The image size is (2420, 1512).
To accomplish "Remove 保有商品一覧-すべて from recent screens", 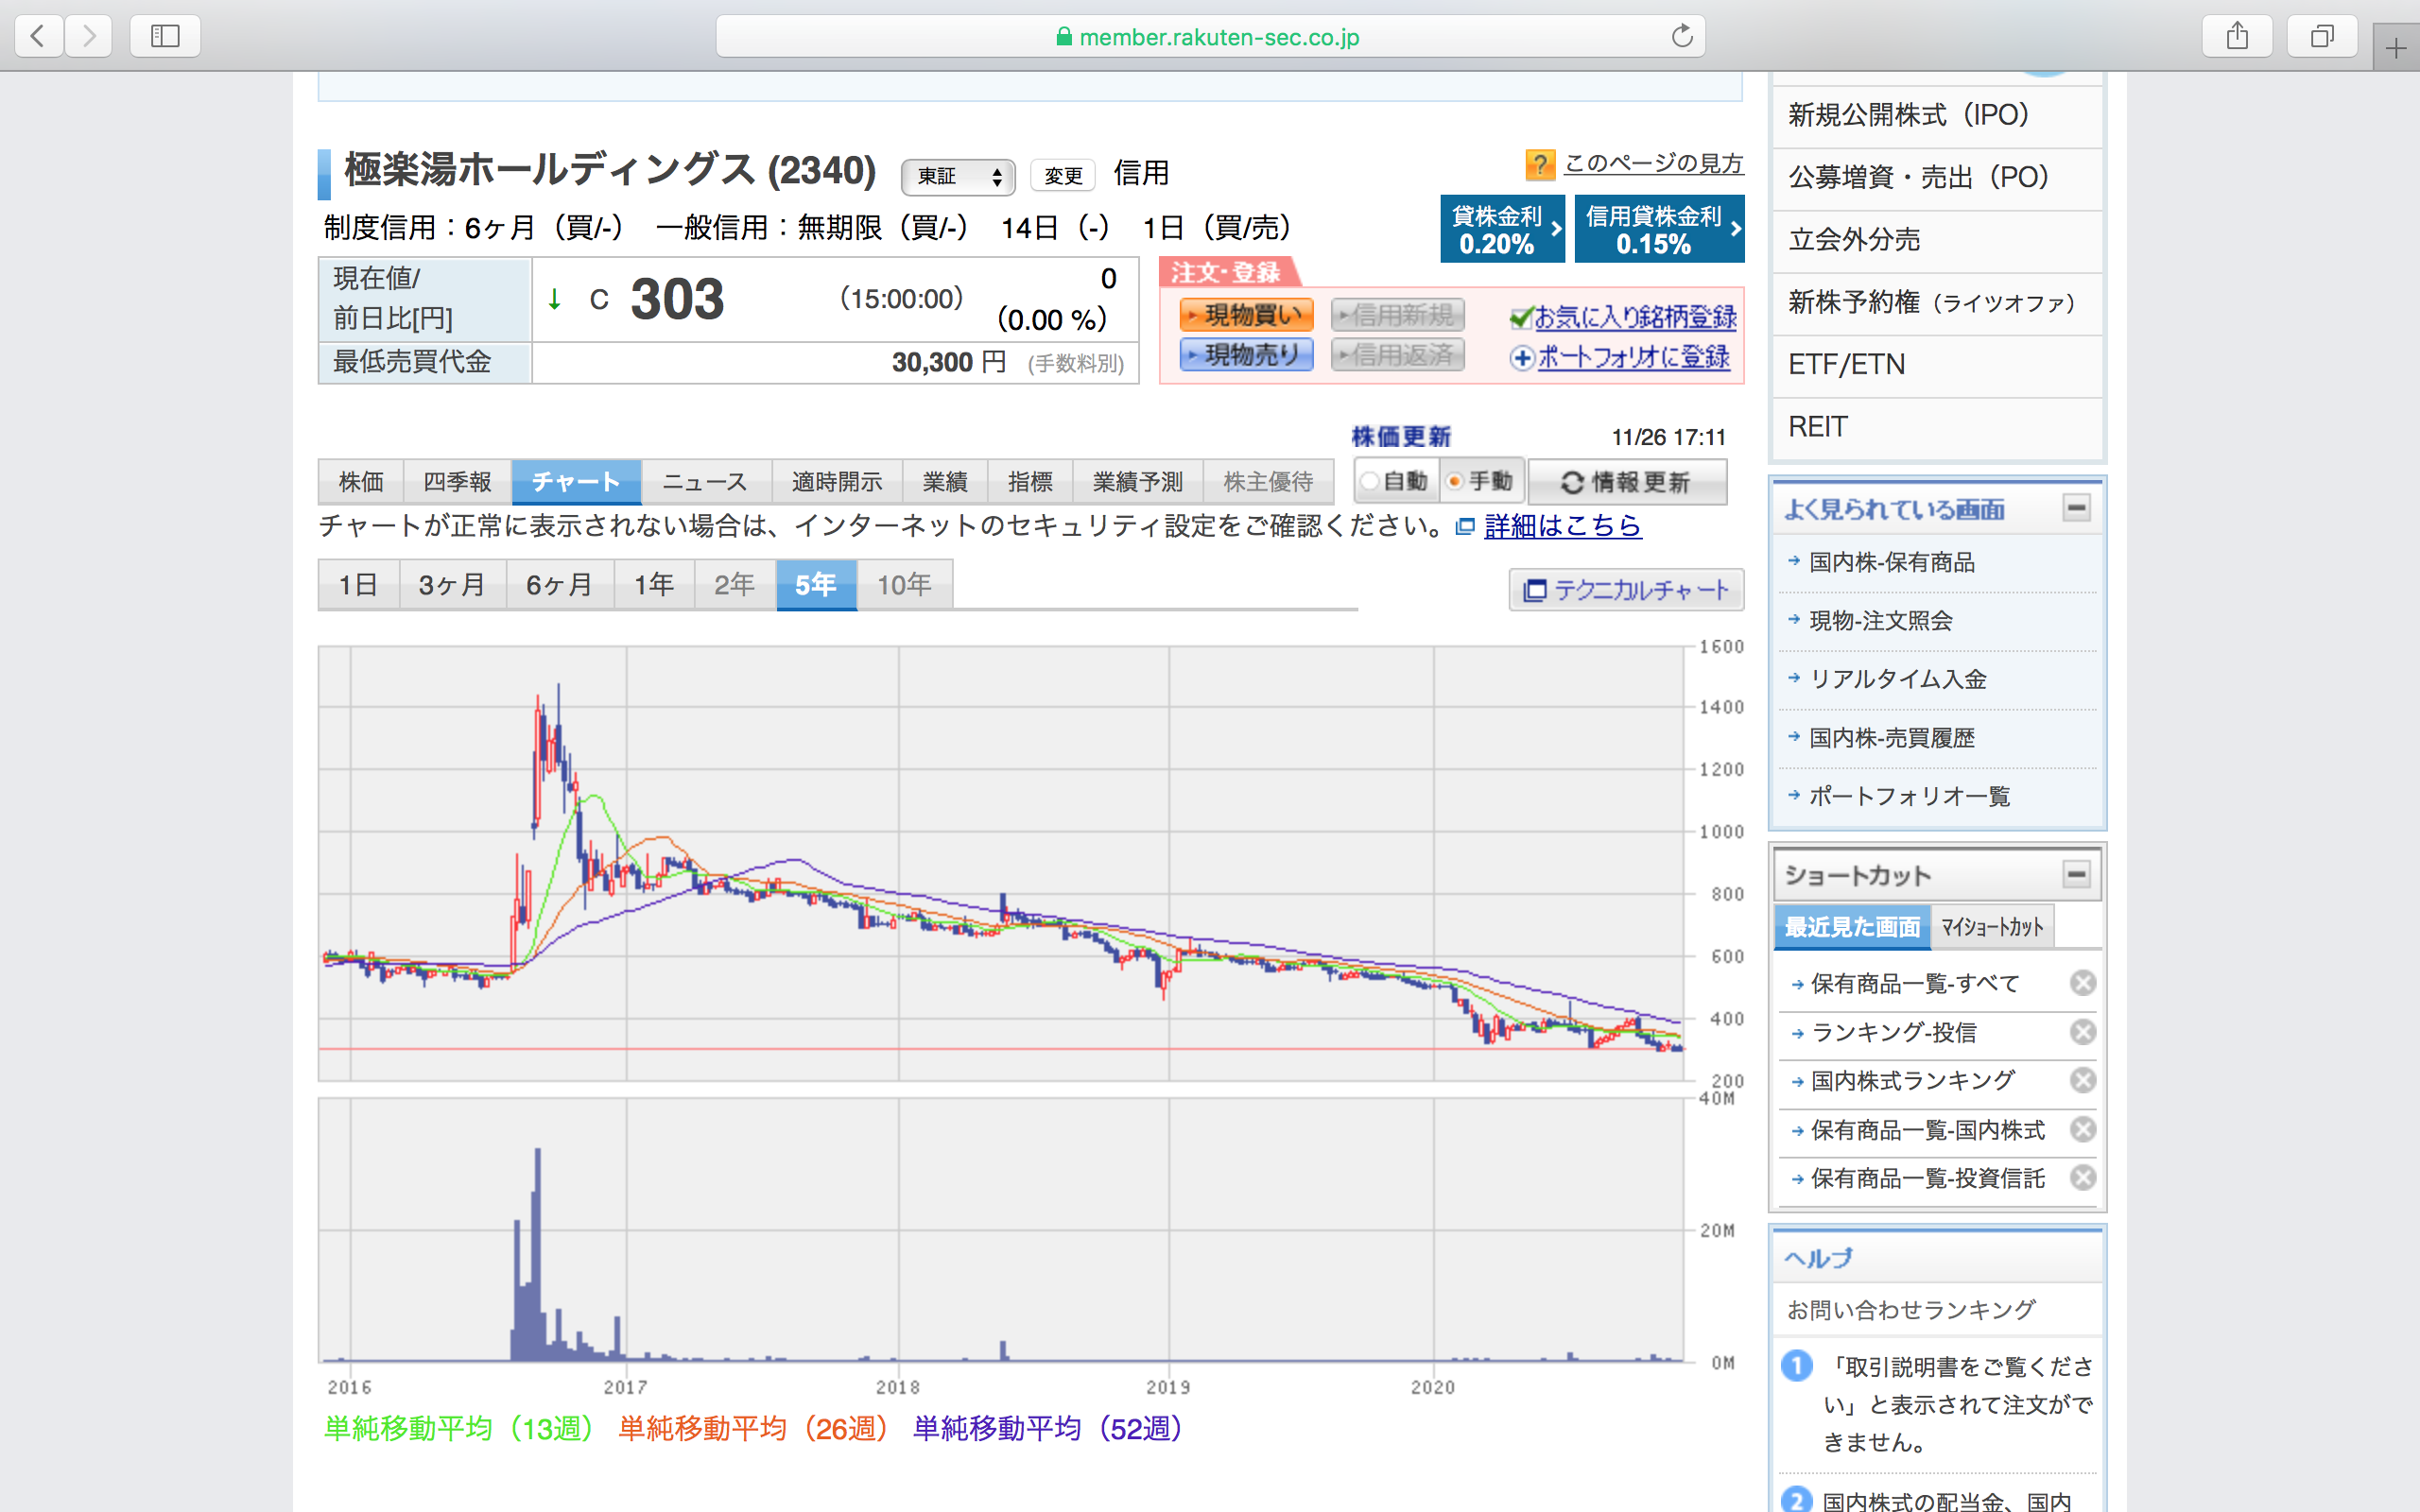I will [2083, 983].
